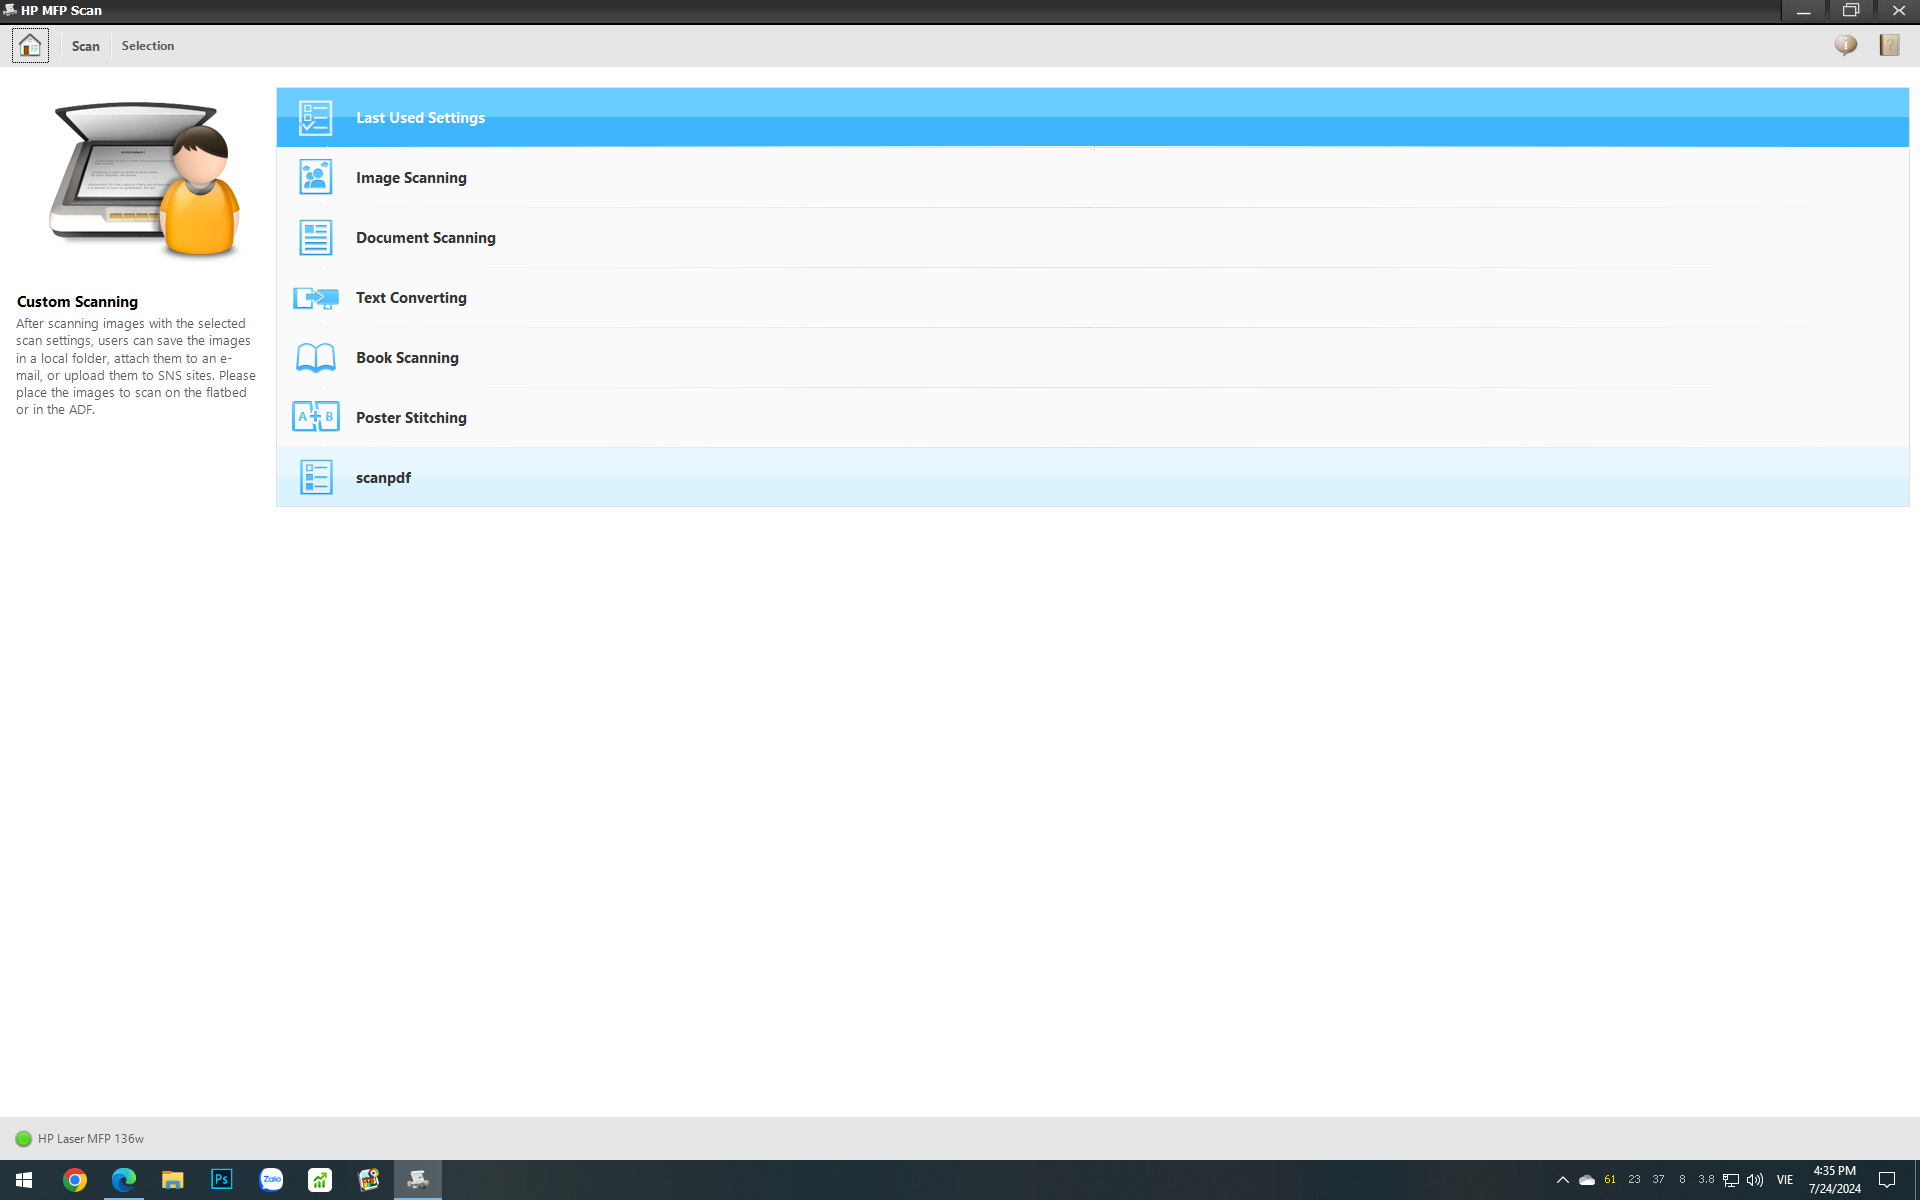Open the Windows Start menu

point(24,1180)
